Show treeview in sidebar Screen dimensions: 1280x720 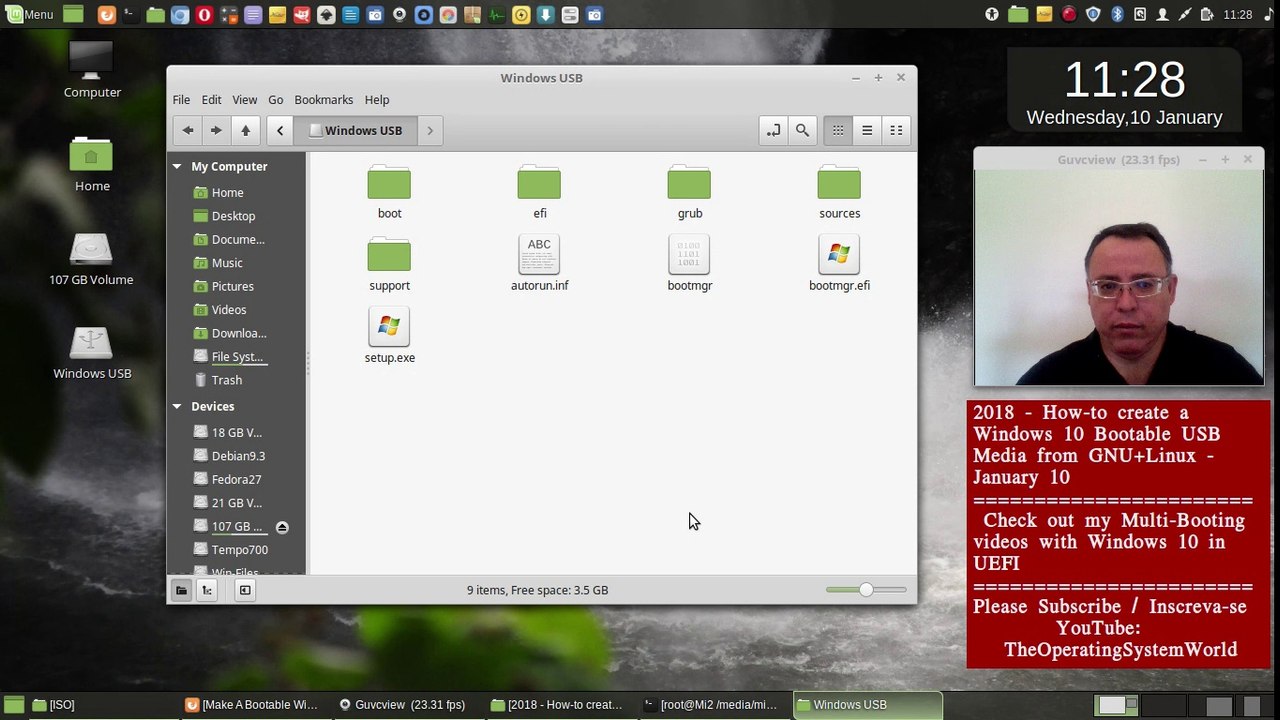click(207, 590)
